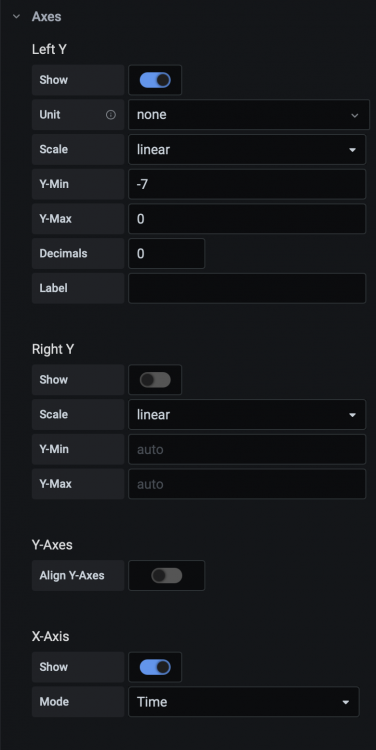Click the Unit dropdown chevron arrow
The height and width of the screenshot is (750, 376).
[x=354, y=115]
